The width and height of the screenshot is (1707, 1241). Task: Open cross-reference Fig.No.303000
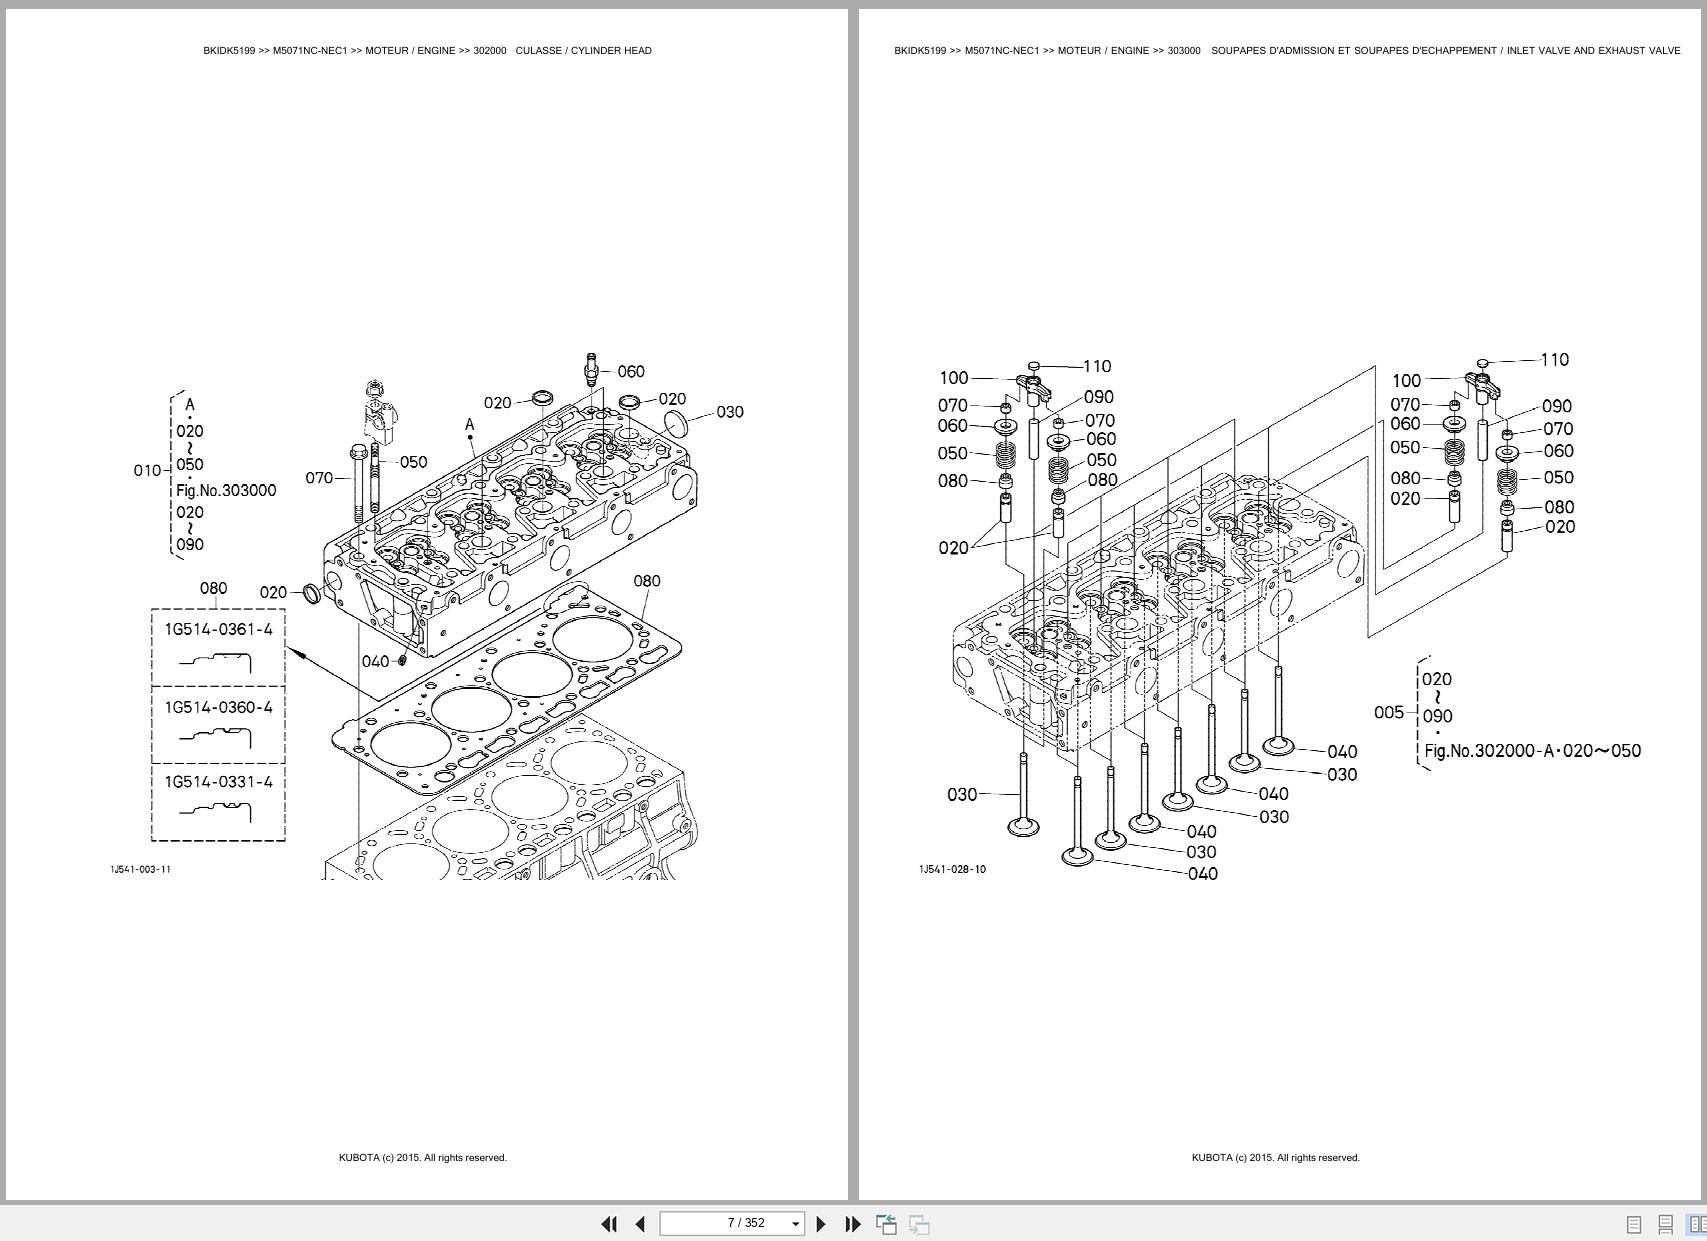226,490
